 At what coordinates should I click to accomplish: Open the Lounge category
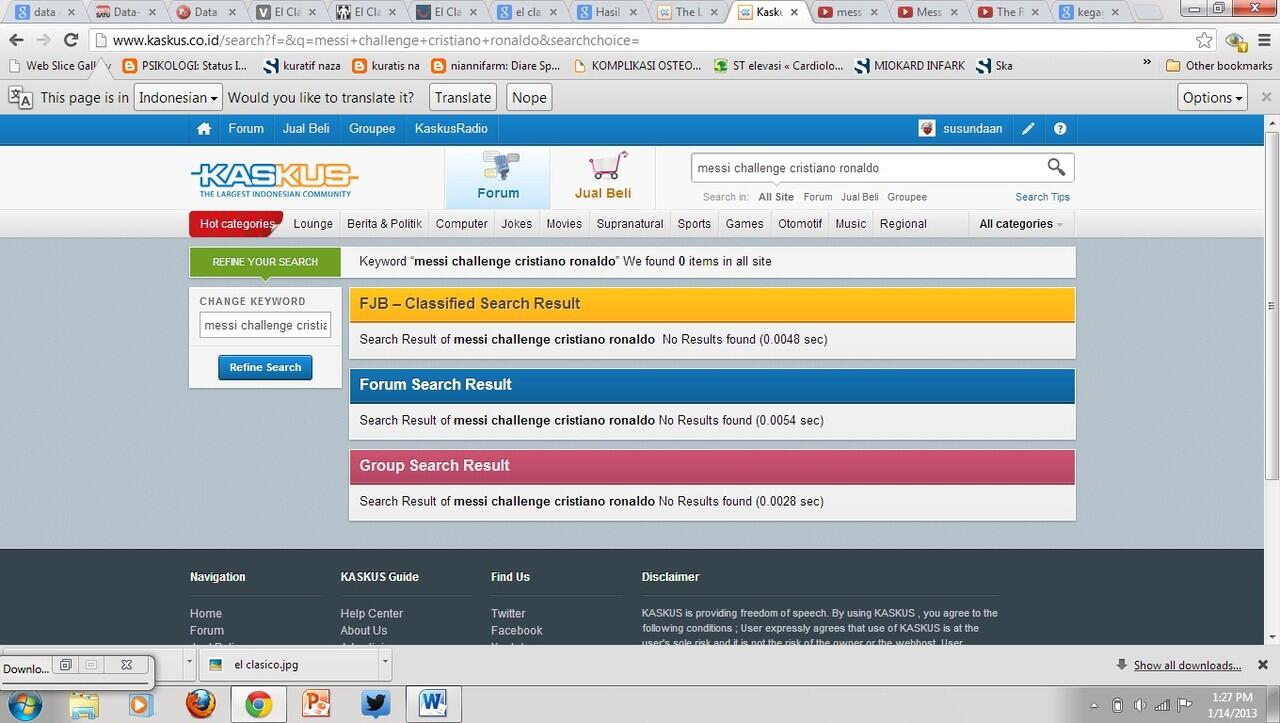click(313, 224)
